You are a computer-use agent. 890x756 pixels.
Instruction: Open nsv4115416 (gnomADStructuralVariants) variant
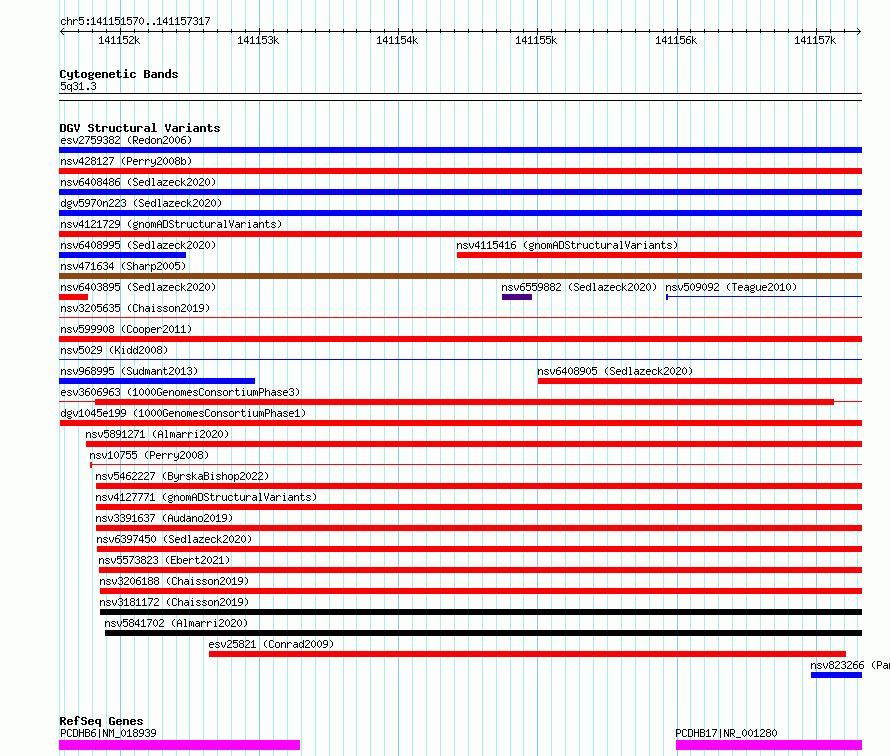(567, 245)
